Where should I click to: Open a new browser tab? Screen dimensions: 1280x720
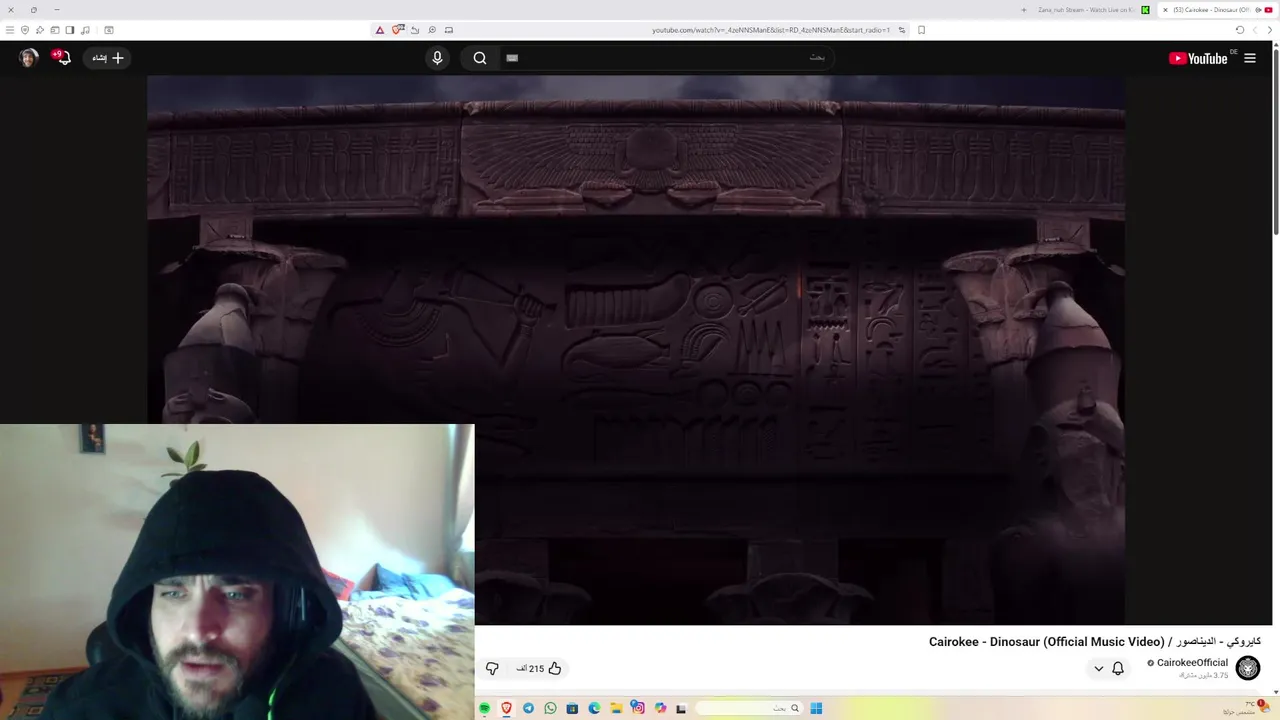coord(1023,10)
